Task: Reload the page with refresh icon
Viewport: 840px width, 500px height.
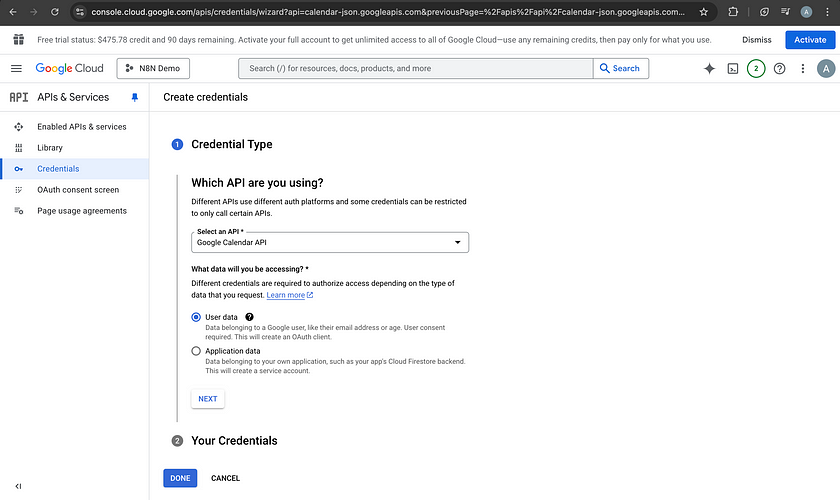Action: tap(55, 12)
